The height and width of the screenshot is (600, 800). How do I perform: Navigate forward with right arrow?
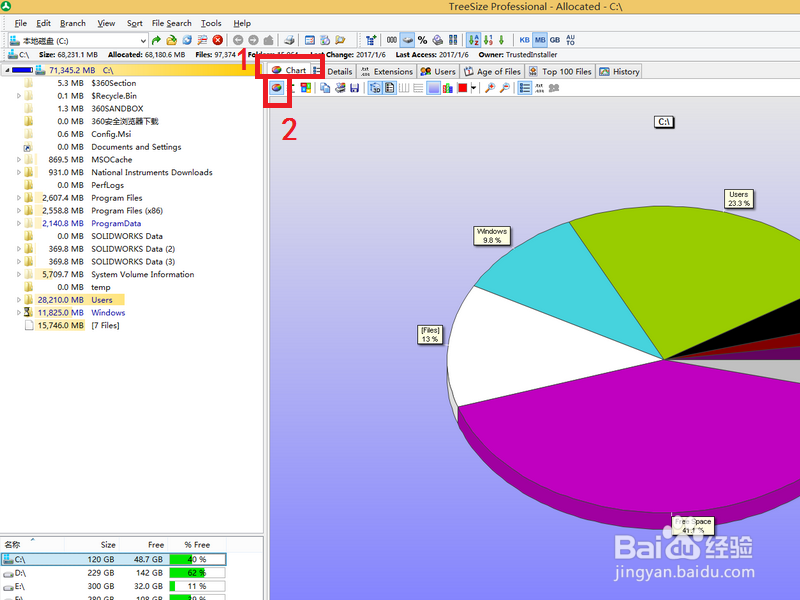point(253,40)
